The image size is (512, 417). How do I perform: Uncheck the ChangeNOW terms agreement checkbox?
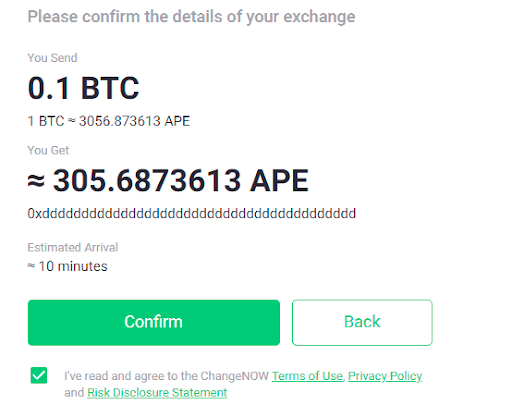pyautogui.click(x=39, y=375)
